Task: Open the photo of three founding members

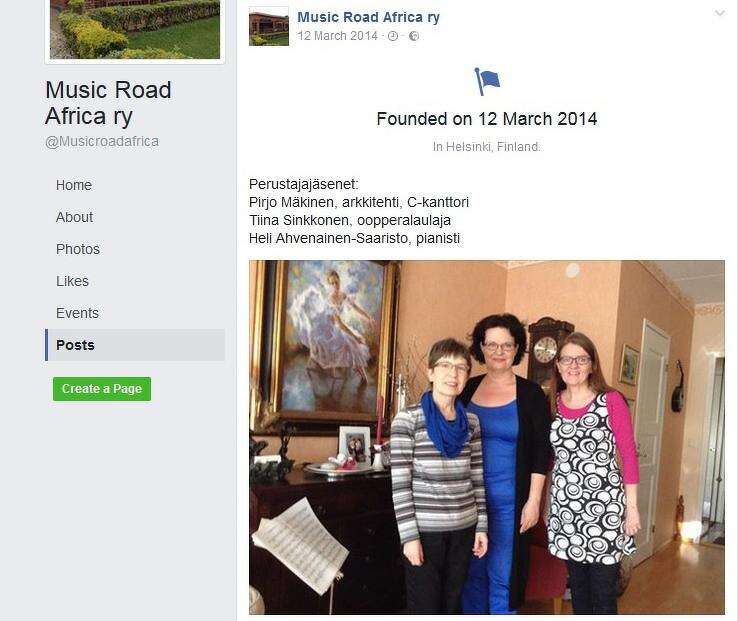Action: 487,437
